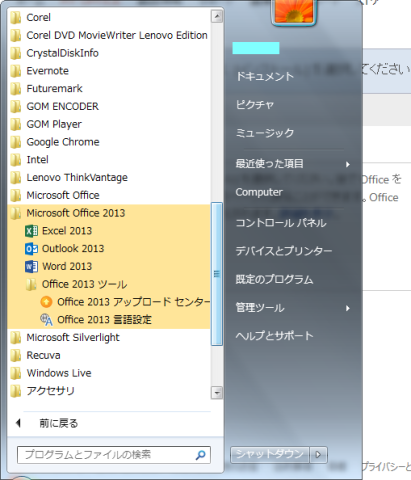Open ドキュメント from the right pane
Viewport: 411px width, 480px height.
[265, 76]
